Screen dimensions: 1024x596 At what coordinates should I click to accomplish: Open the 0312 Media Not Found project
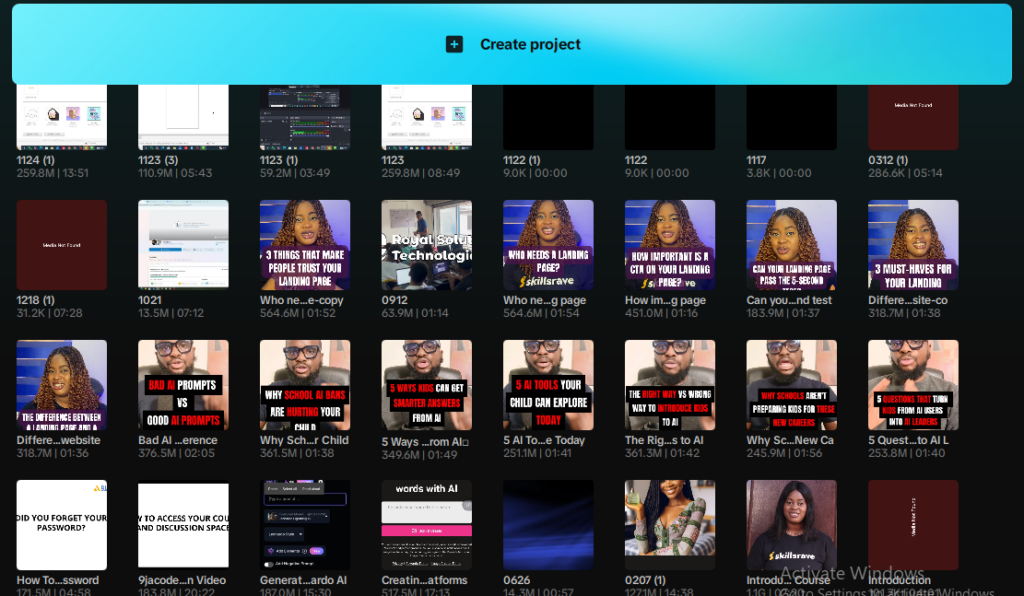pyautogui.click(x=913, y=118)
